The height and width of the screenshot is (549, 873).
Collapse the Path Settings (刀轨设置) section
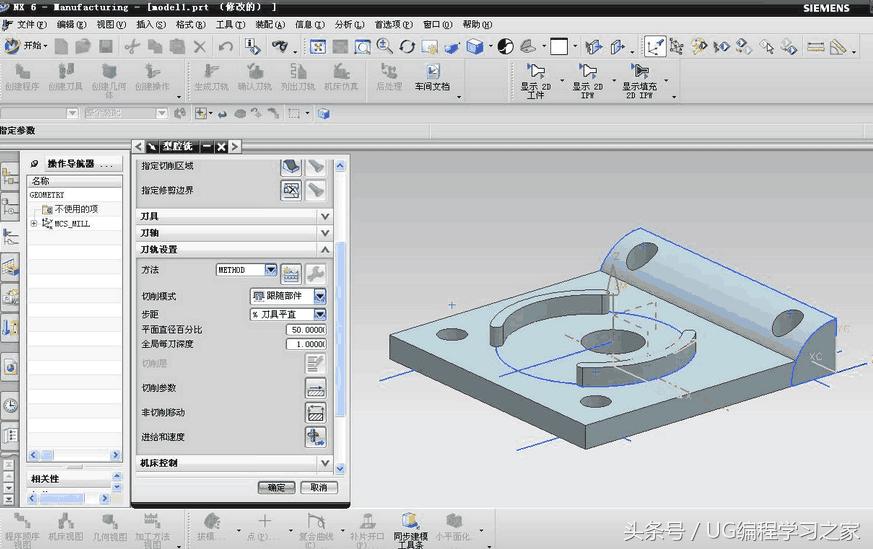[x=324, y=249]
